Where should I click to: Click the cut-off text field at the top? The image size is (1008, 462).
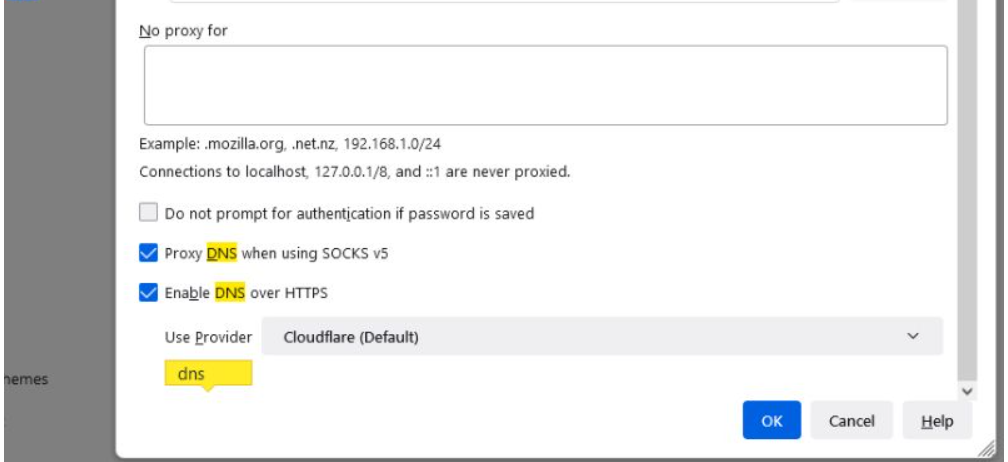(x=500, y=1)
